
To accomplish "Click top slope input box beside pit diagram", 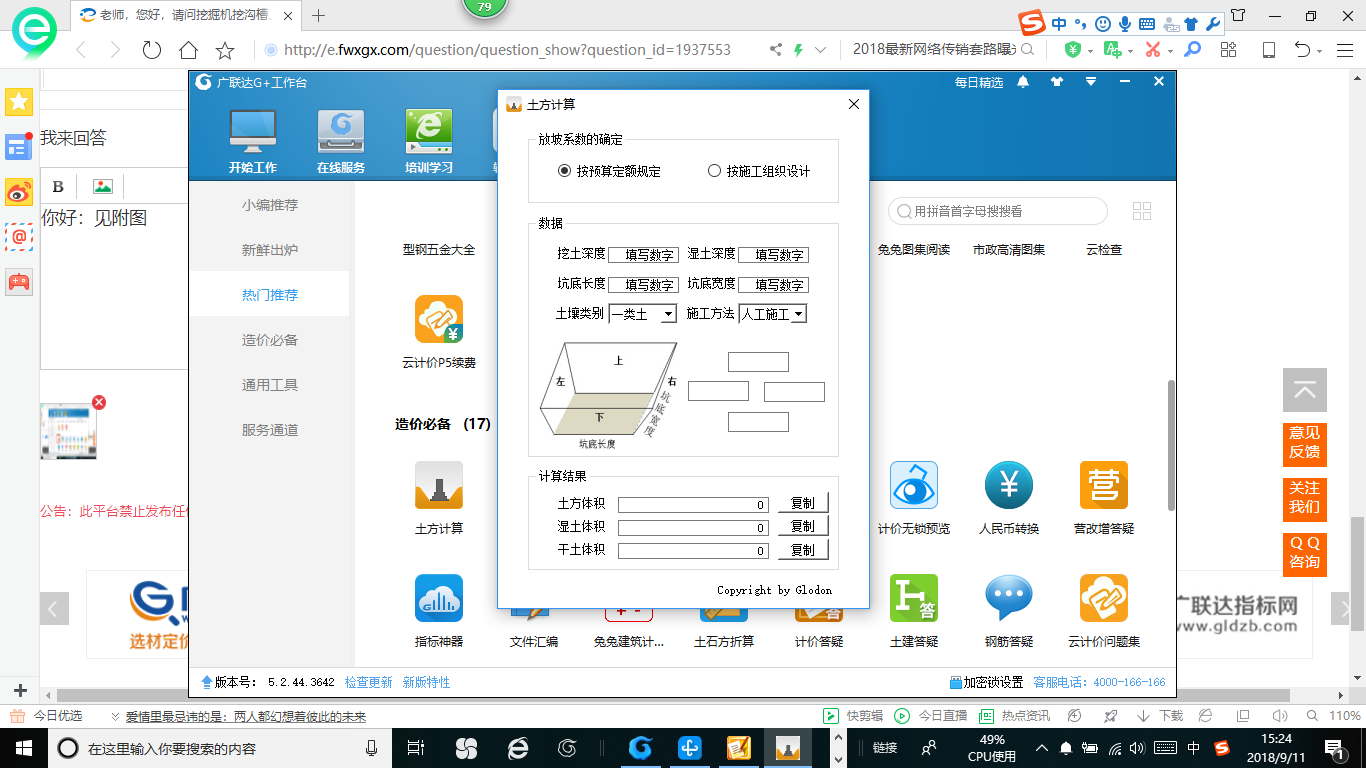I will [x=758, y=362].
